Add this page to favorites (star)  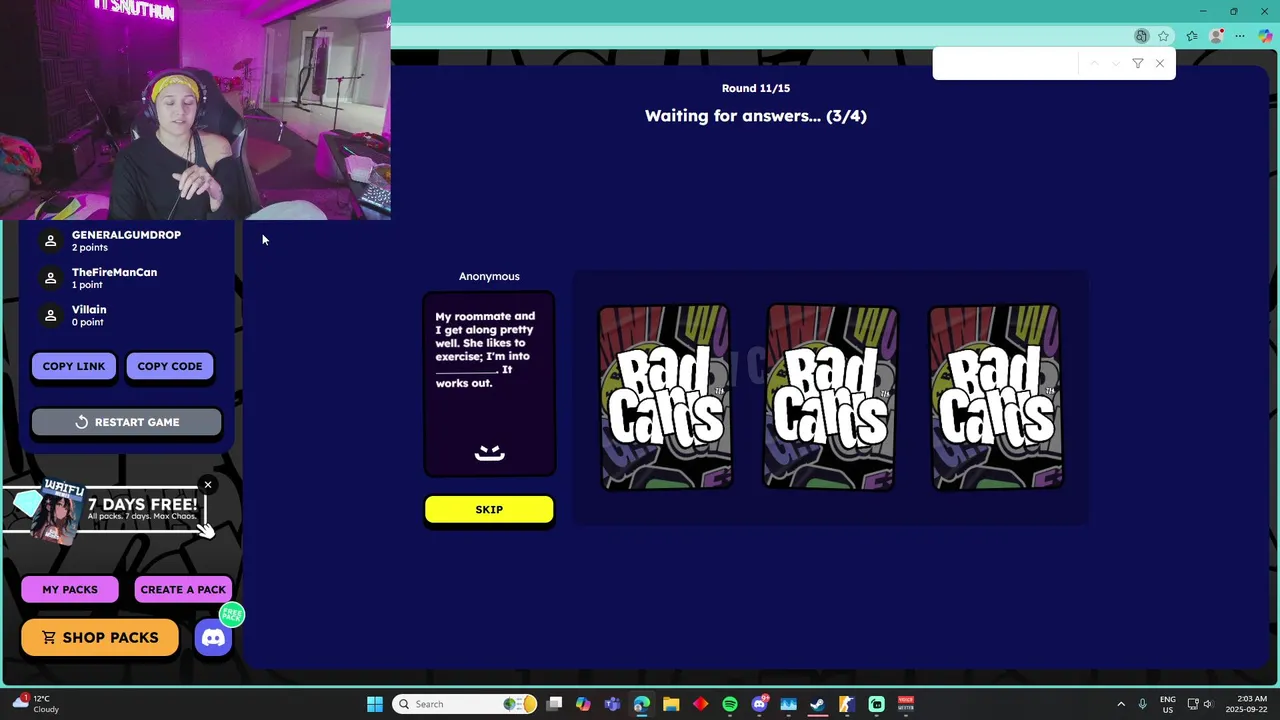(1163, 36)
